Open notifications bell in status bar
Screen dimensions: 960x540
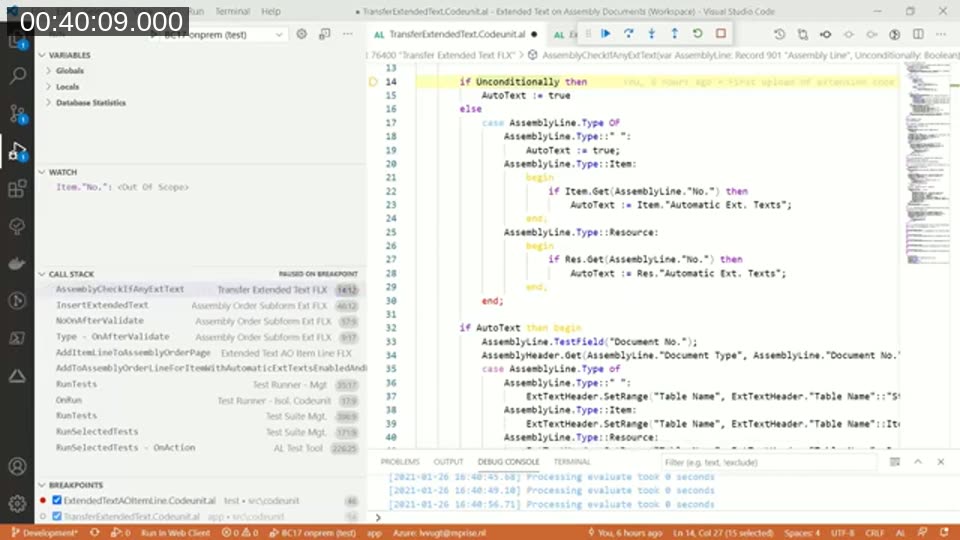tap(945, 533)
